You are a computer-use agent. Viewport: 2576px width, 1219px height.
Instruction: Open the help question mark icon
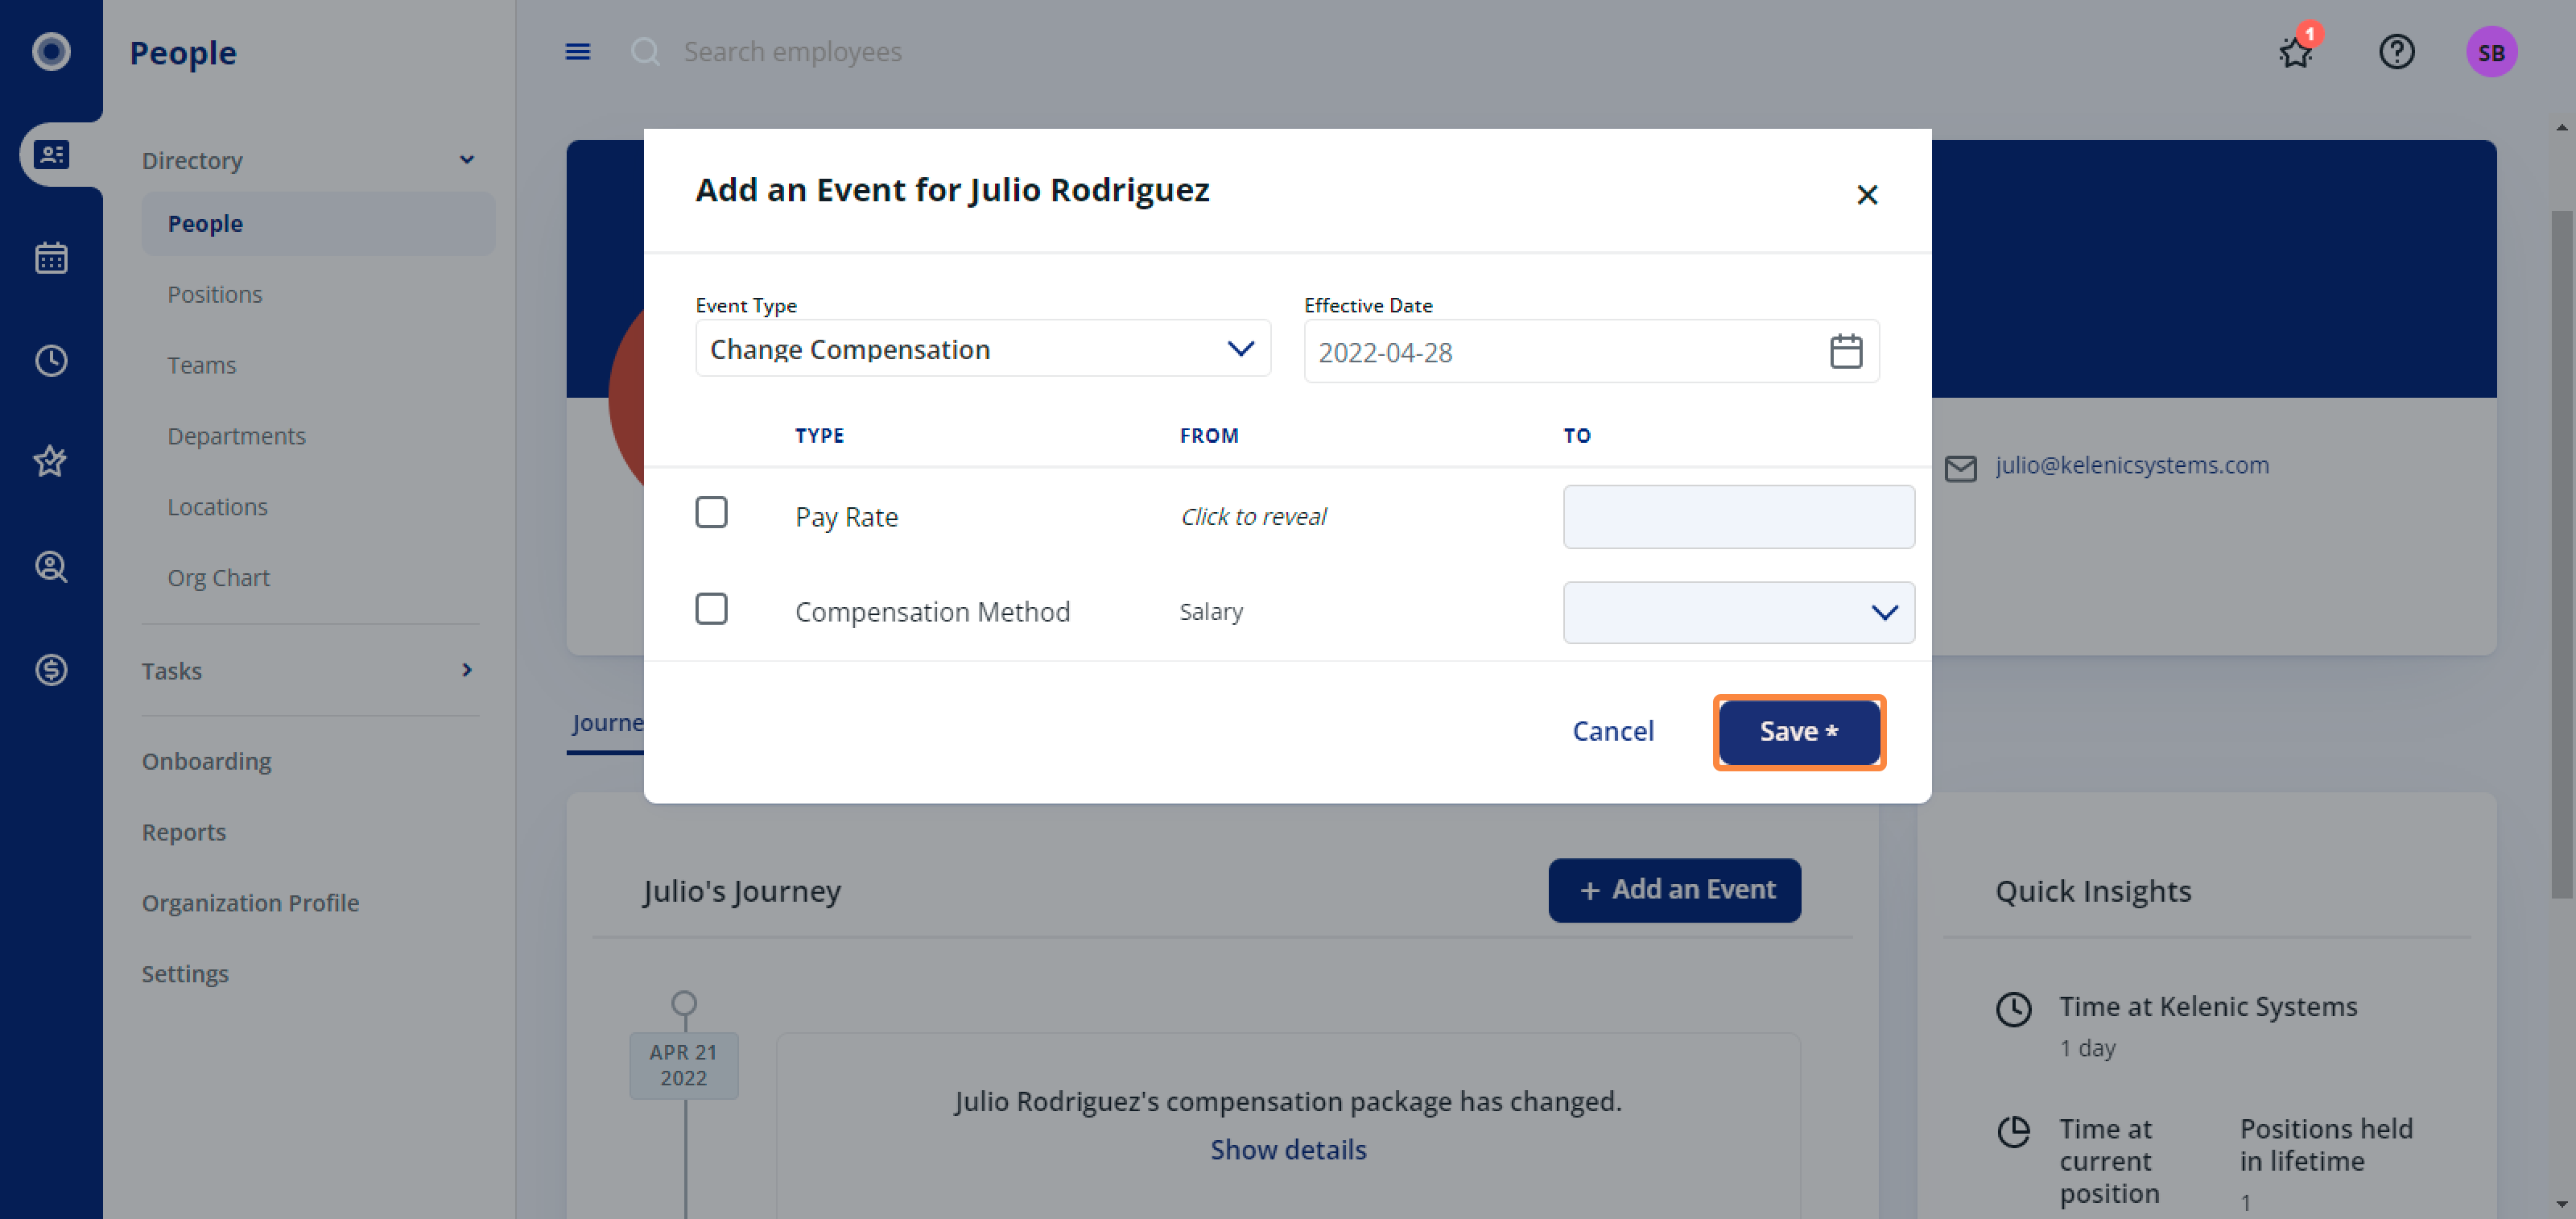click(x=2396, y=52)
